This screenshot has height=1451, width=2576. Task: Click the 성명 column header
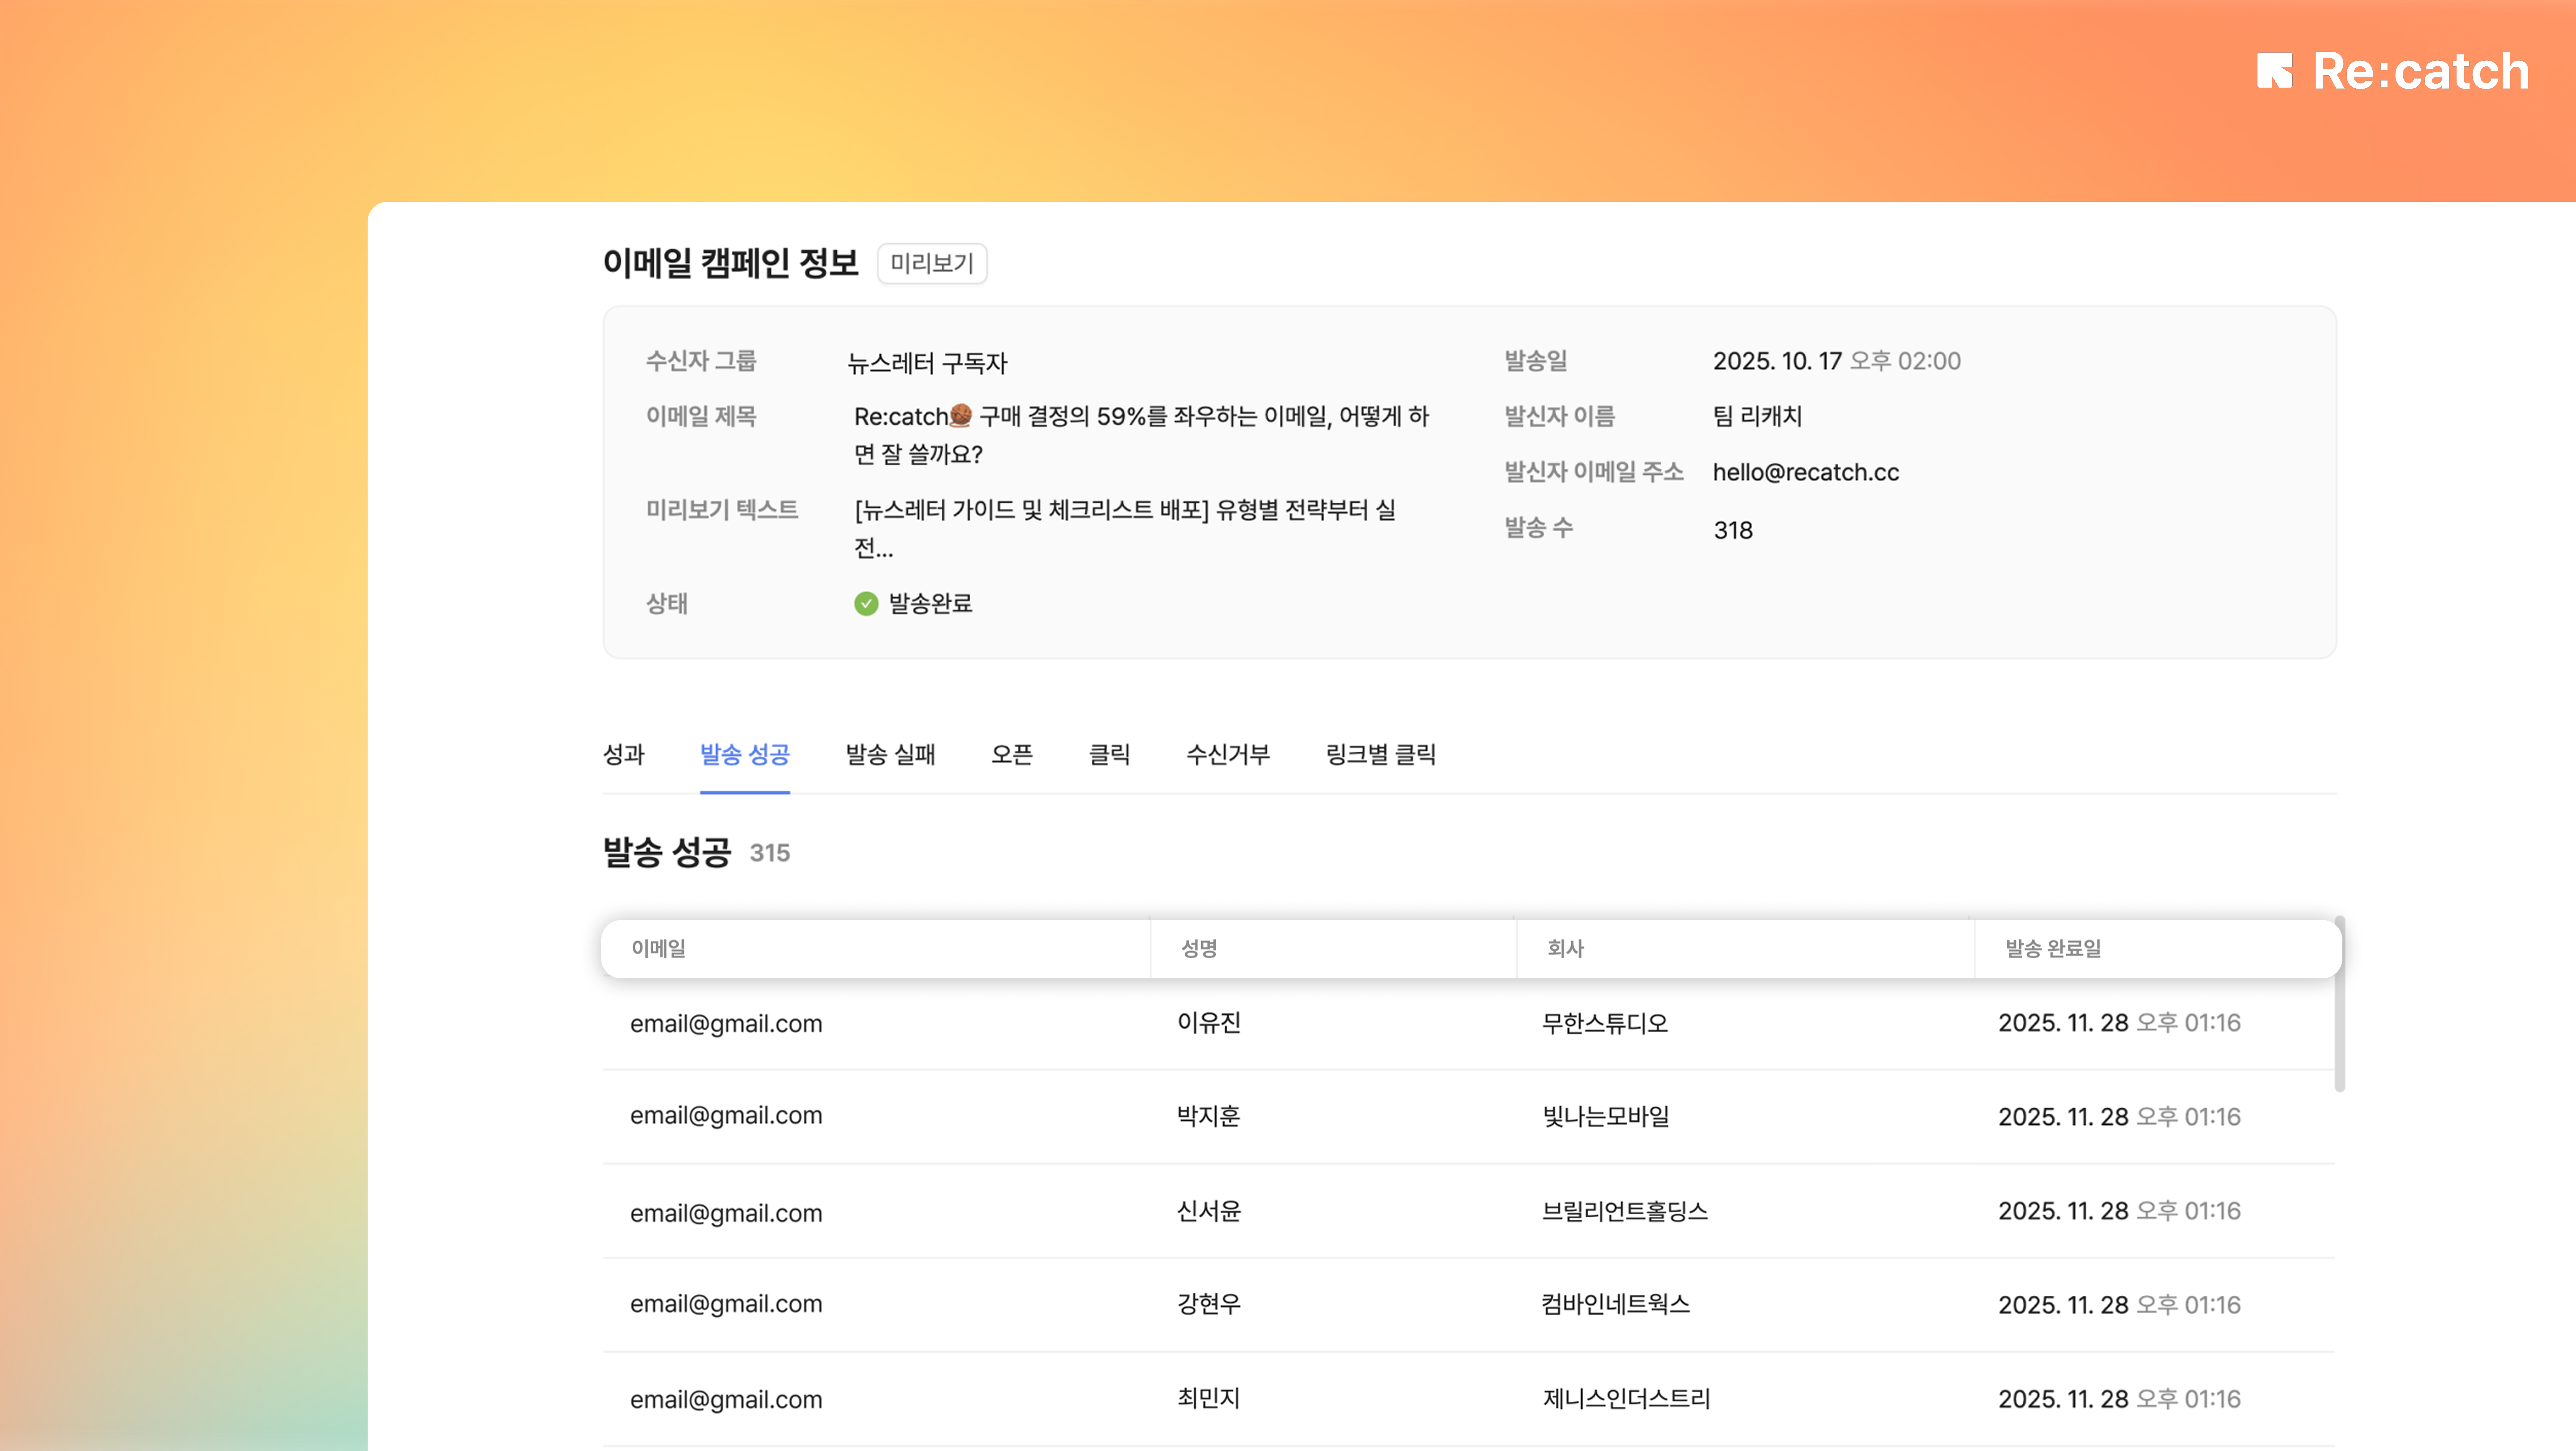point(1199,948)
